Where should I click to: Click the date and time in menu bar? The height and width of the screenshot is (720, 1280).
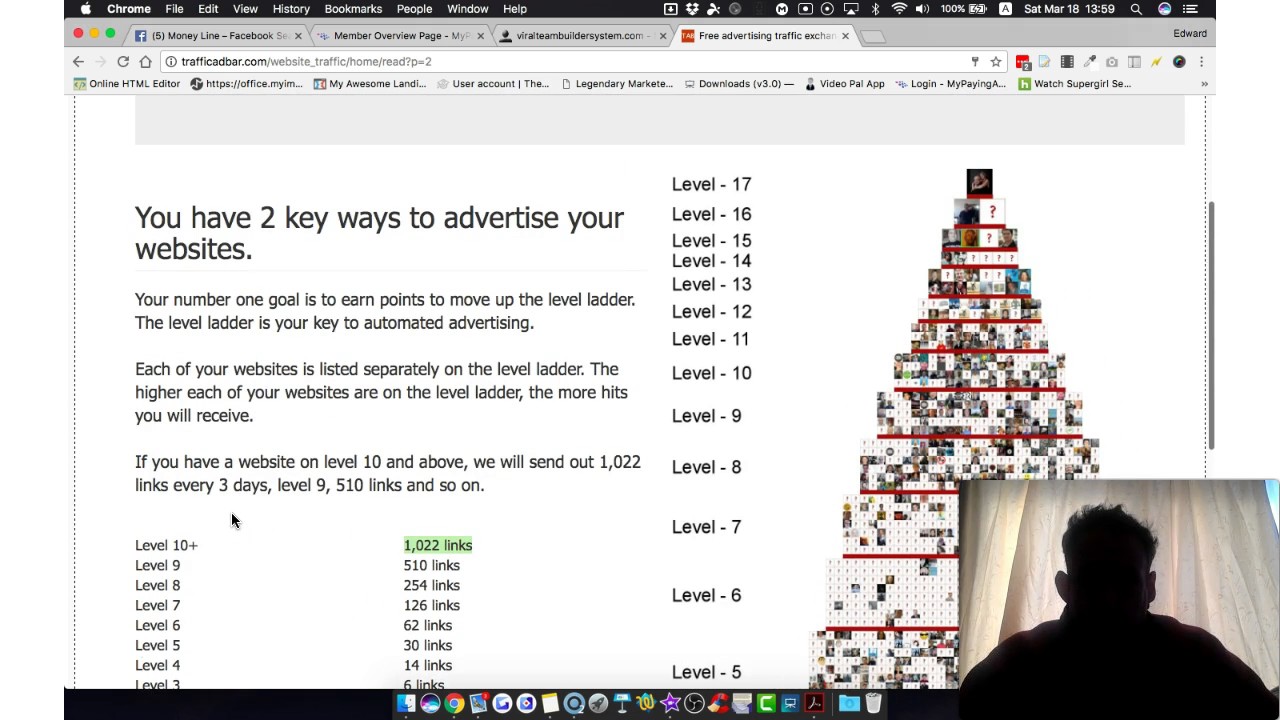[x=1071, y=9]
